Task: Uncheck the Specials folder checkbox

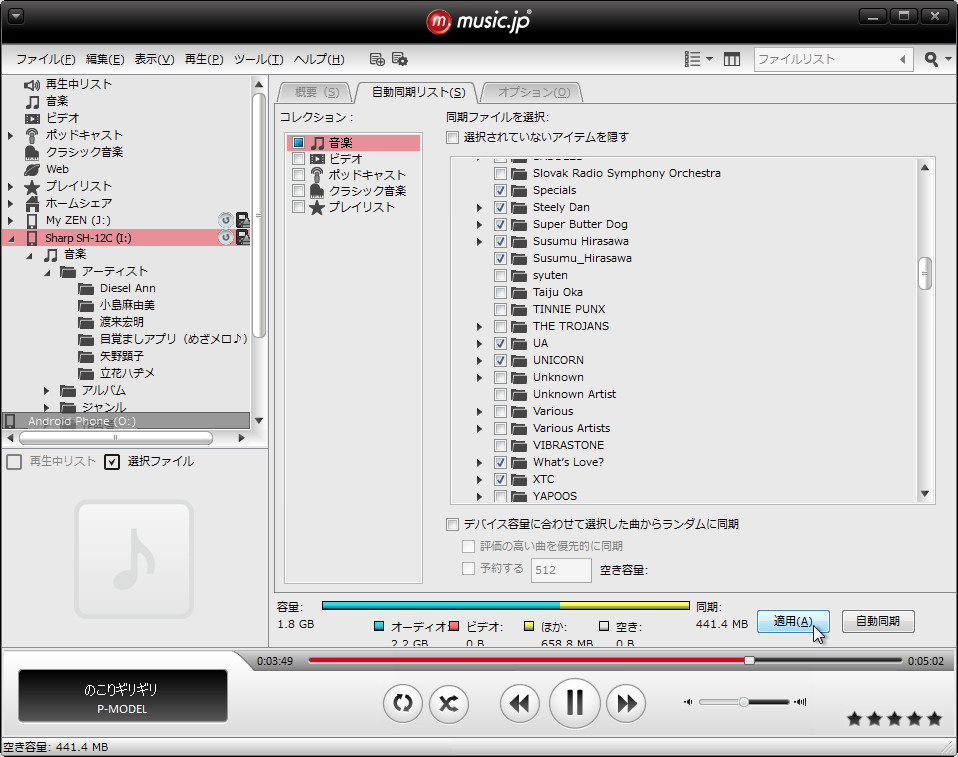Action: click(500, 191)
